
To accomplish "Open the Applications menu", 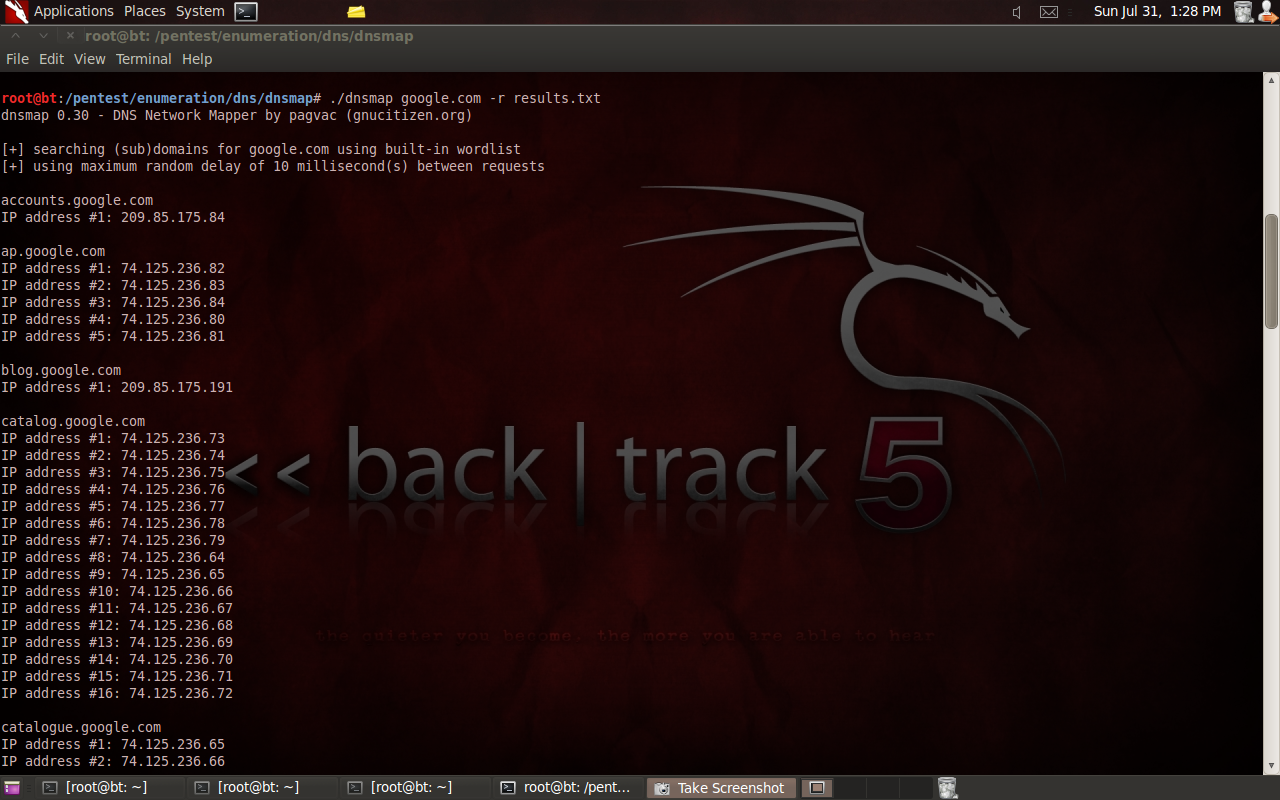I will pos(74,11).
